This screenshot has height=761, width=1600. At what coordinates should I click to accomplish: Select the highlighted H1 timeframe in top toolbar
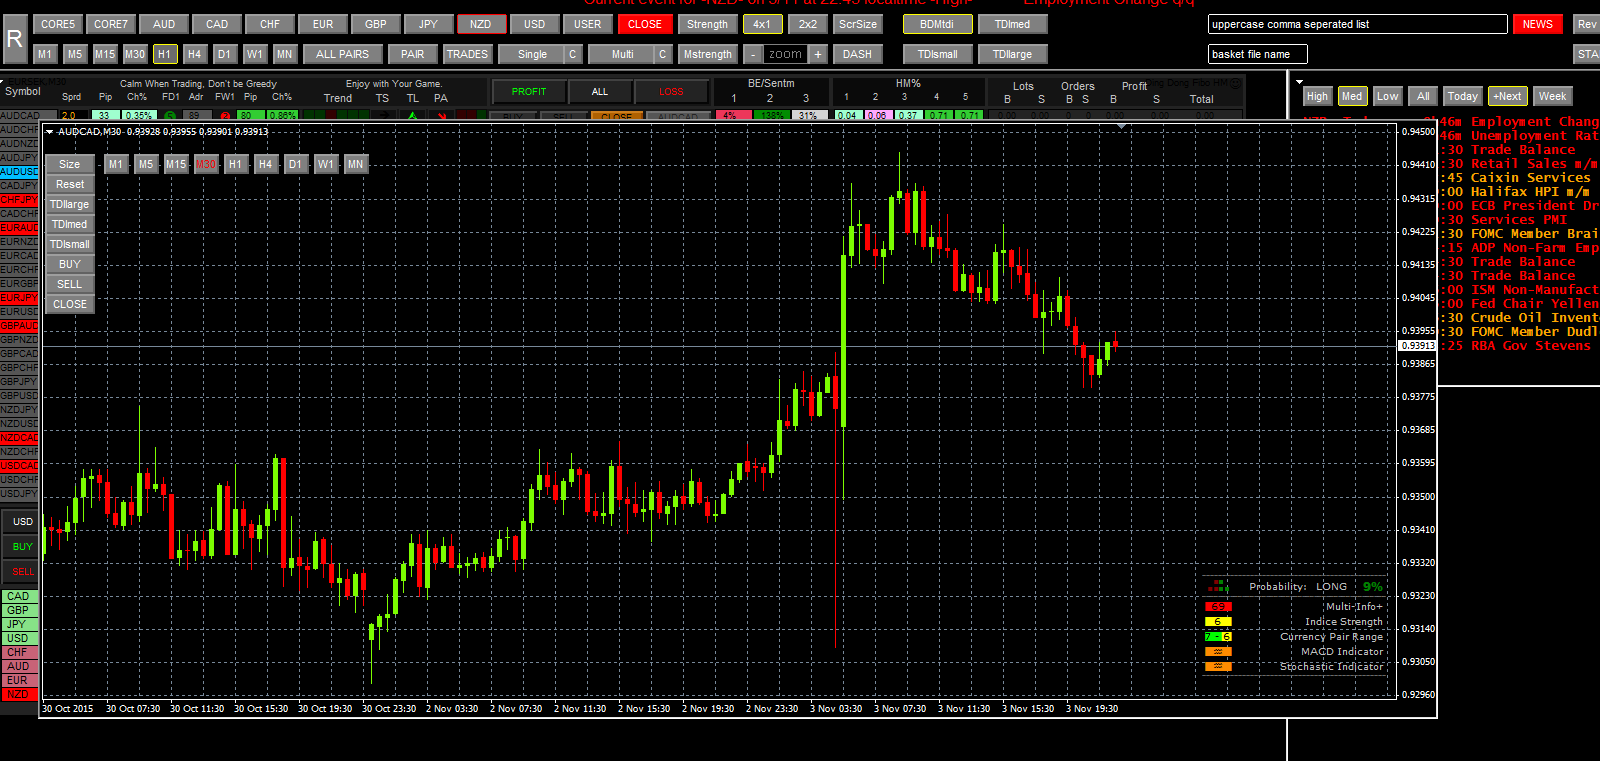pyautogui.click(x=165, y=54)
